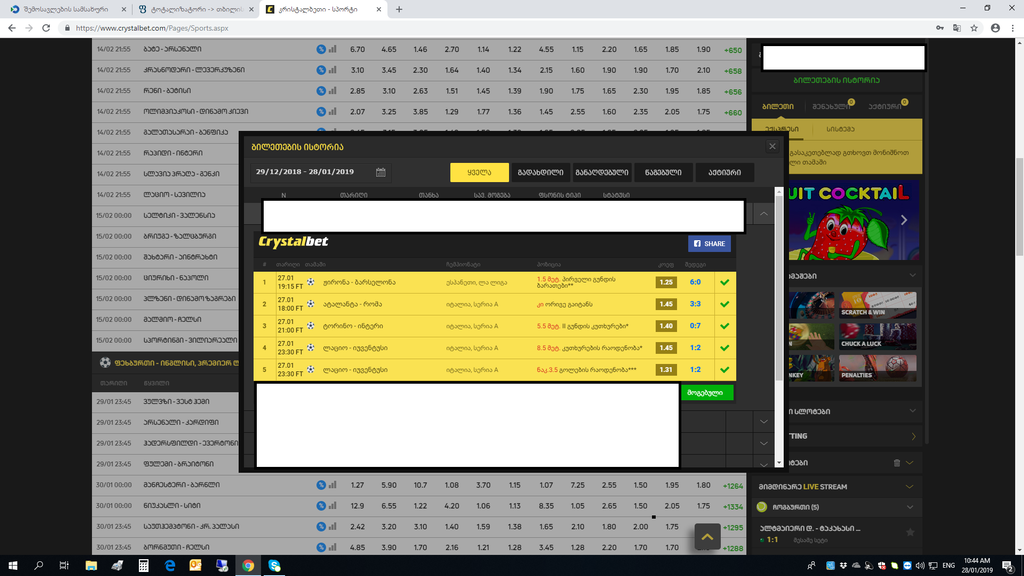This screenshot has height=576, width=1024.
Task: Click the trash icon in the right sidebar
Action: (x=897, y=462)
